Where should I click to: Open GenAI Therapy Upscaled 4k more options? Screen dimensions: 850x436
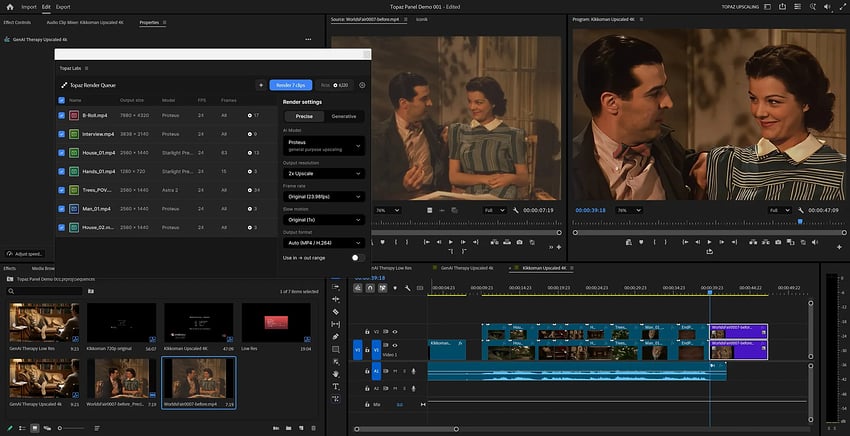coord(308,40)
